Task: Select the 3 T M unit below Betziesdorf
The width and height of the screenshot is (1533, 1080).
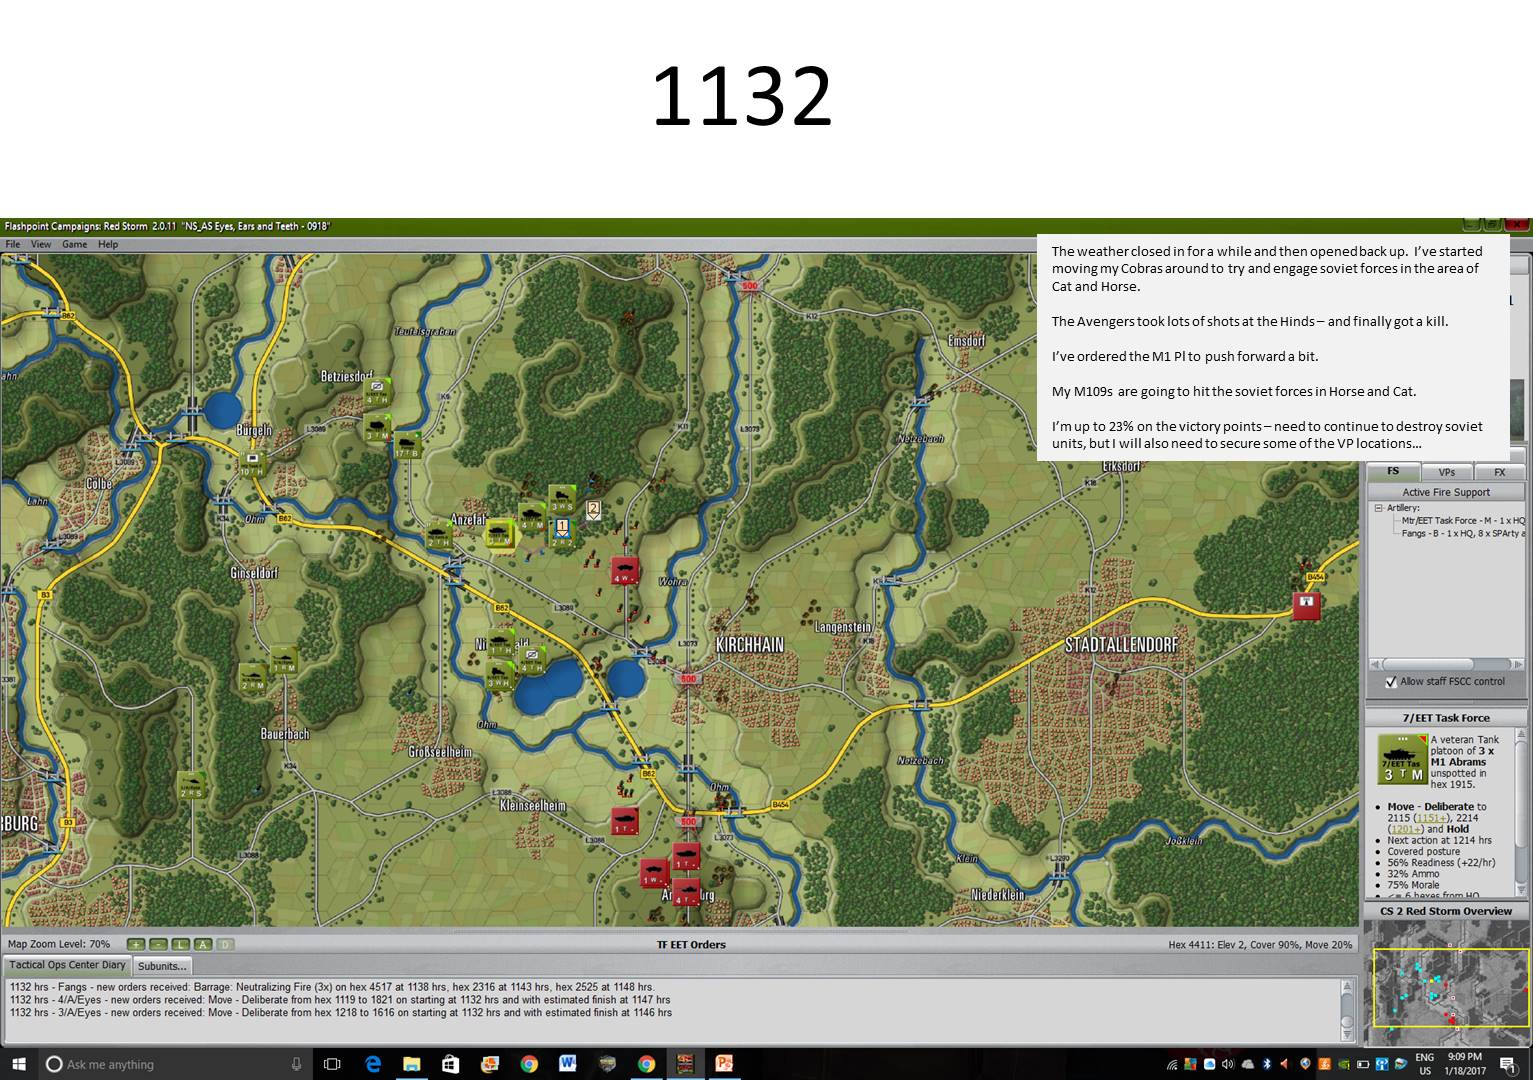Action: click(376, 427)
